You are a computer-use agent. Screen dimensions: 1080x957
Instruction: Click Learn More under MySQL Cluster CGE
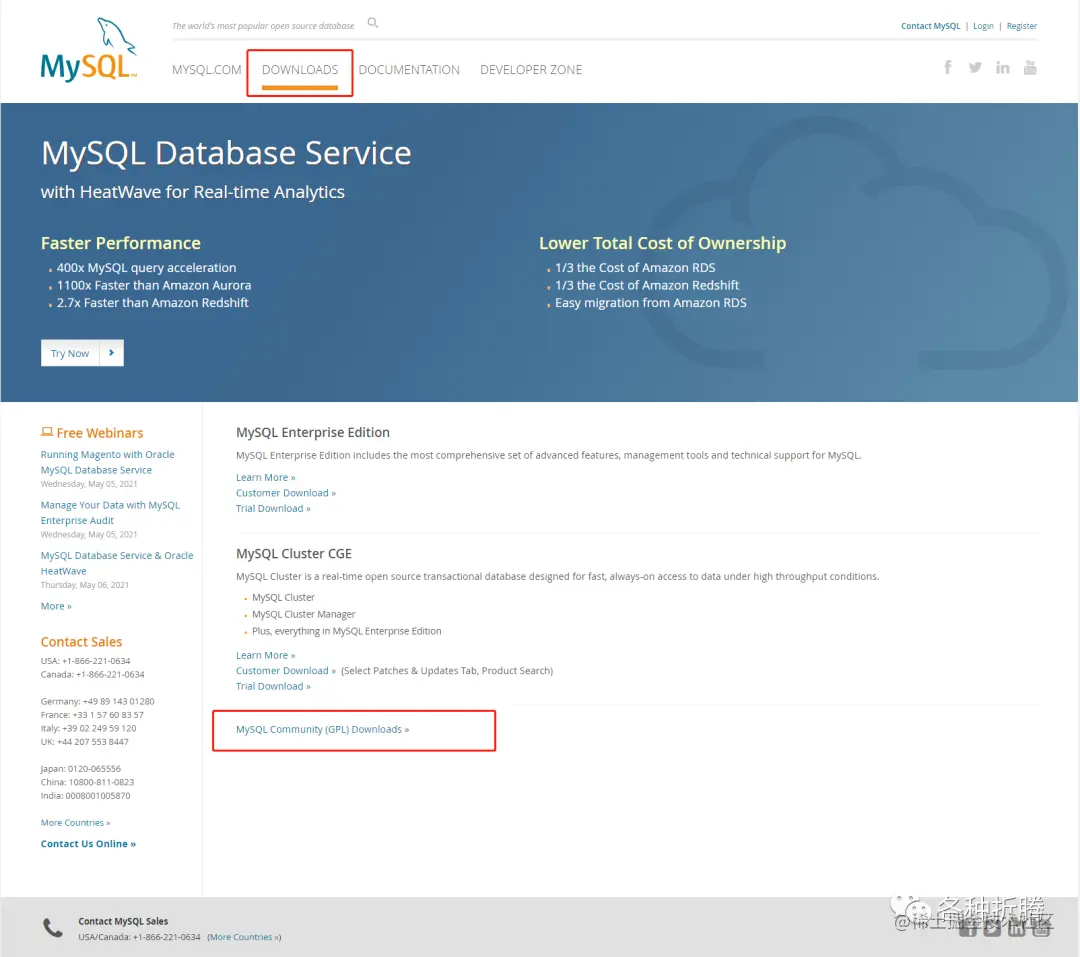[x=265, y=655]
